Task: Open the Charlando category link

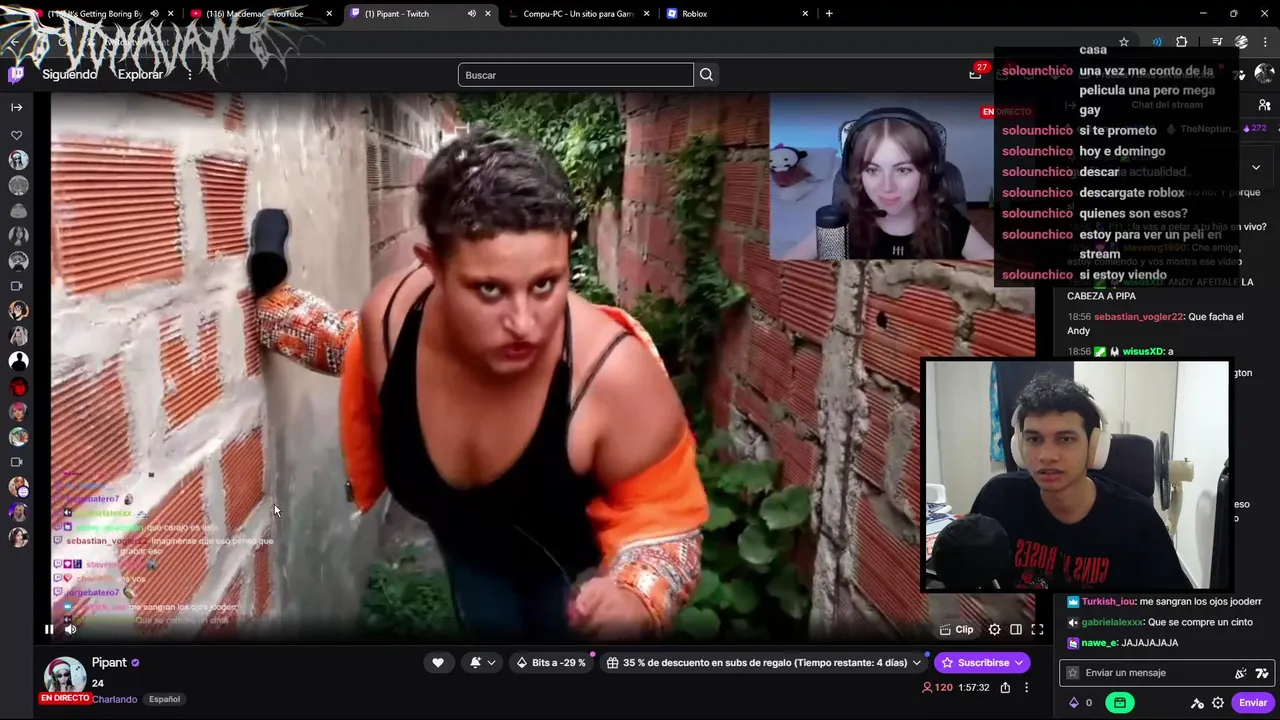Action: tap(114, 699)
